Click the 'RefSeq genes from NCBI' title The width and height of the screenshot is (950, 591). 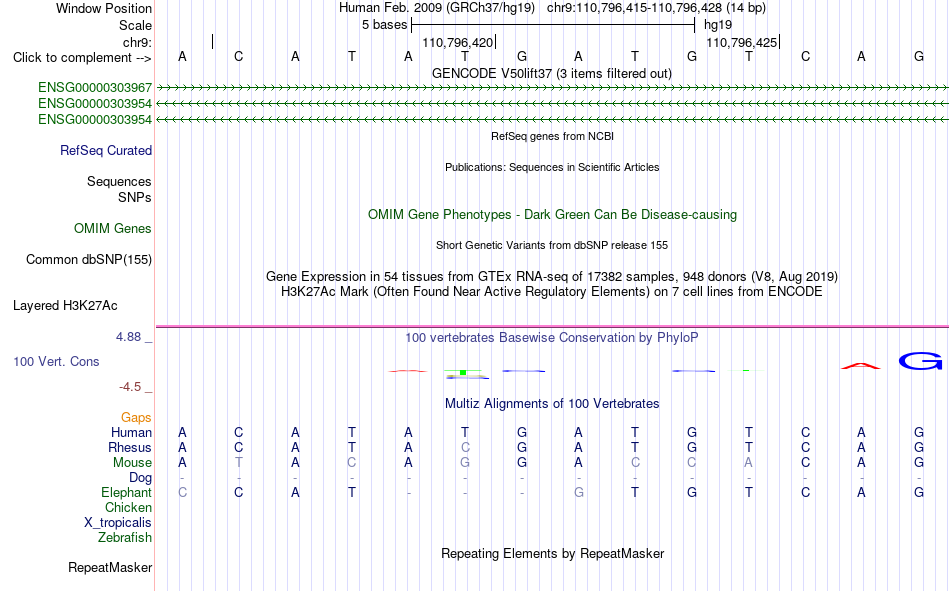coord(553,136)
